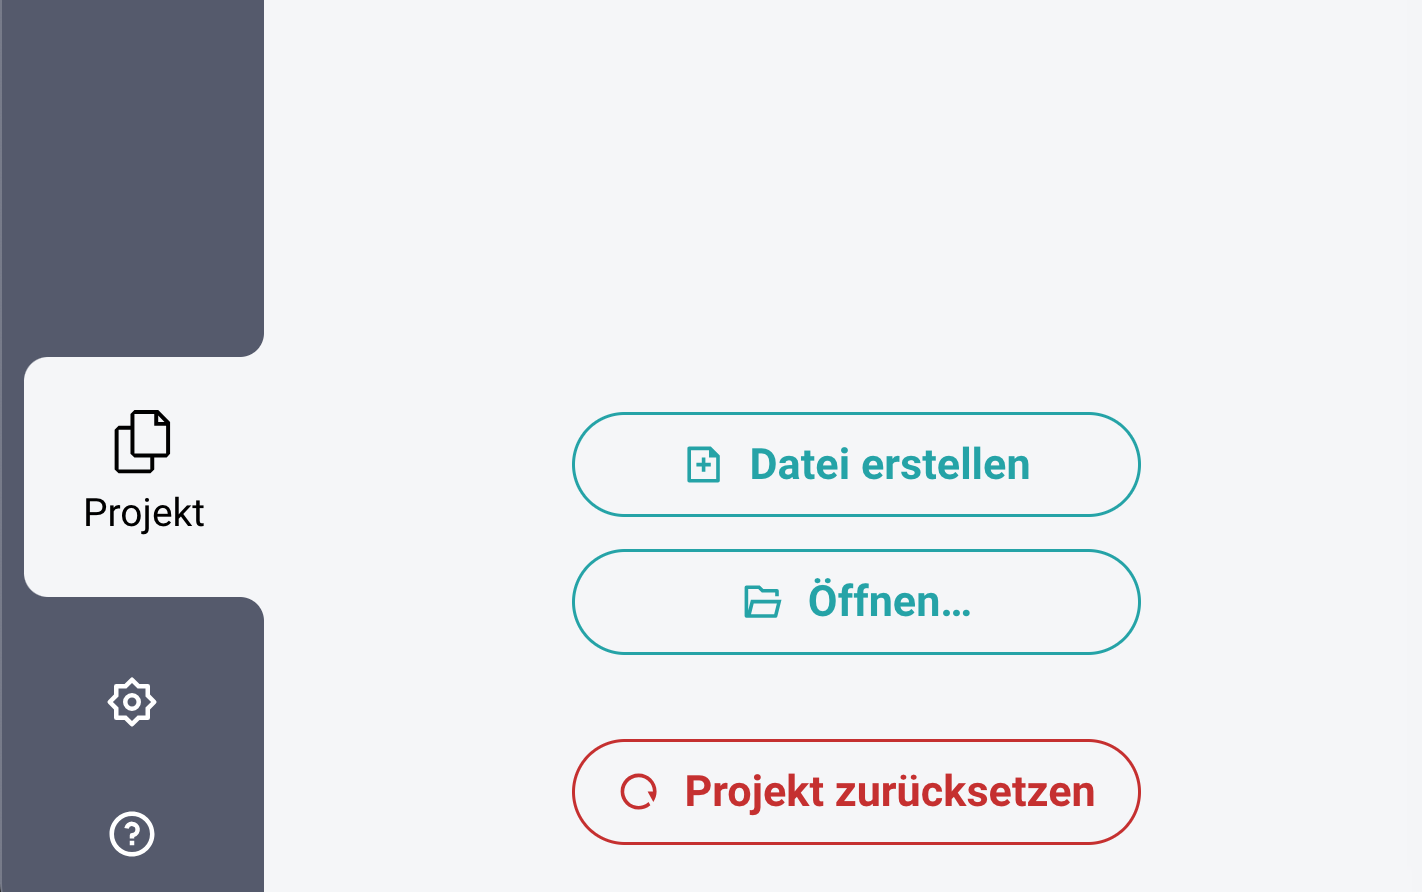Open settings via the gear icon
Screen dimensions: 1422x892
point(132,702)
